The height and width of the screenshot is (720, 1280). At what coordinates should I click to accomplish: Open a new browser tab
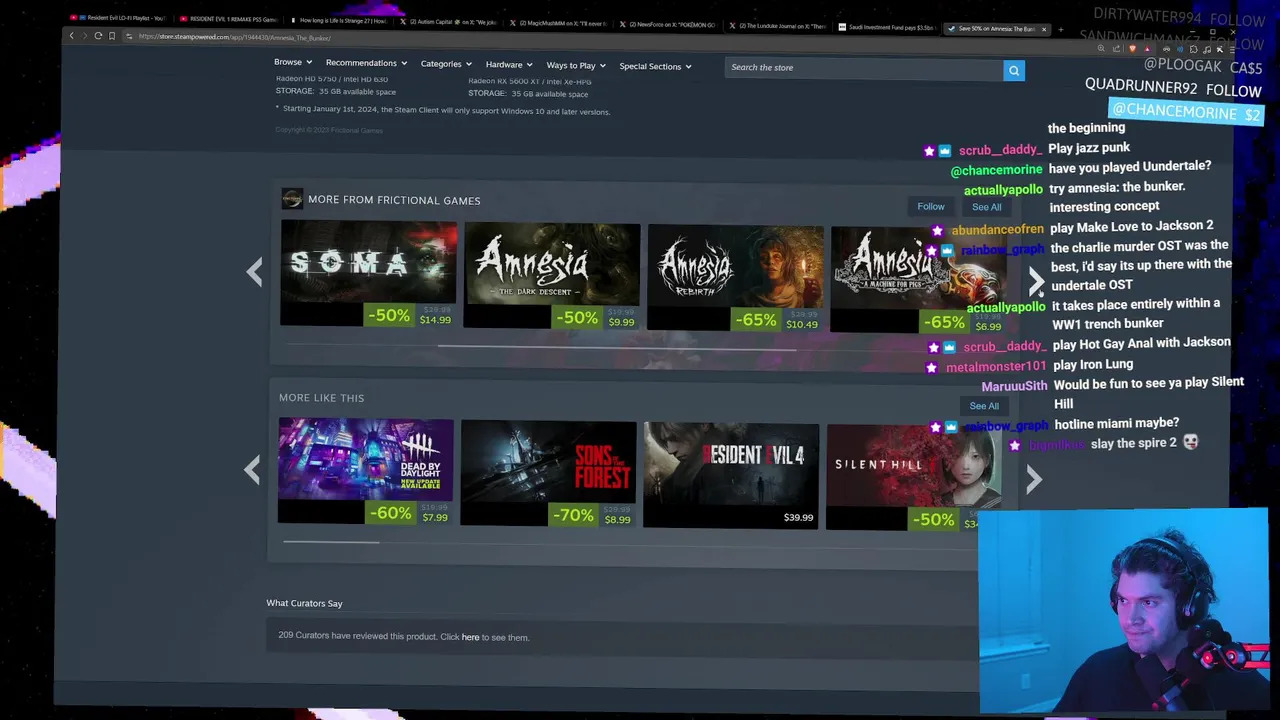tap(1061, 30)
